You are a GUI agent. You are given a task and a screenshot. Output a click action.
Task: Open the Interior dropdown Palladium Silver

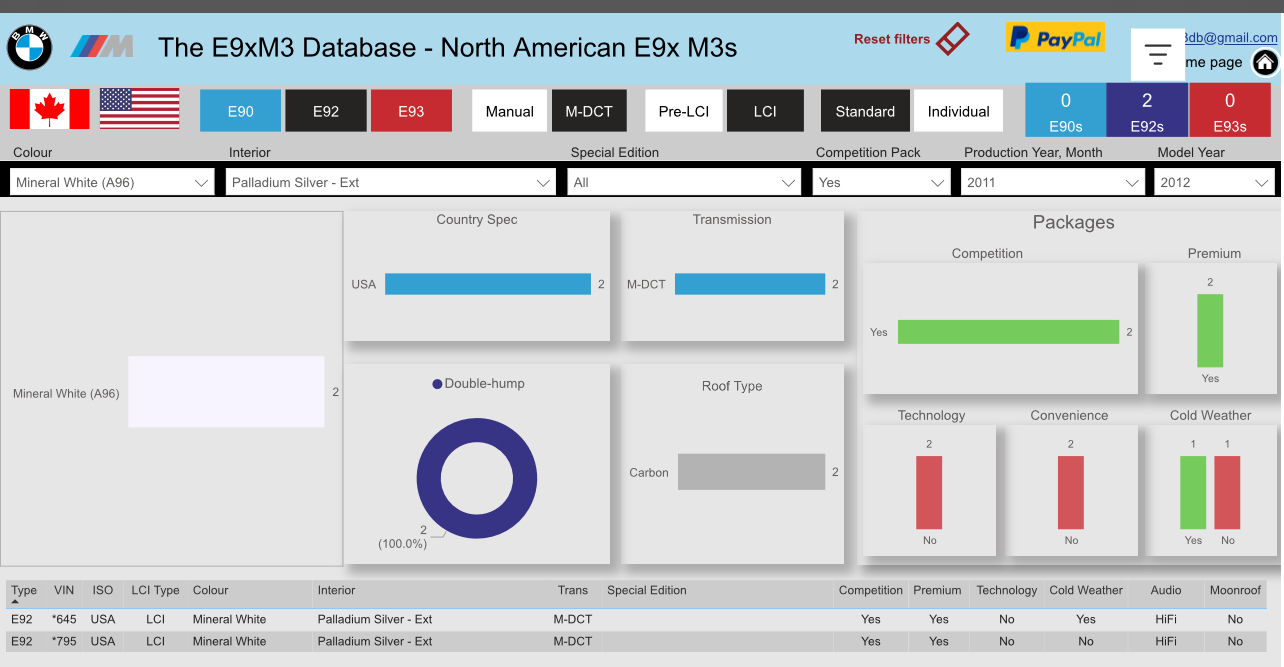click(x=391, y=183)
